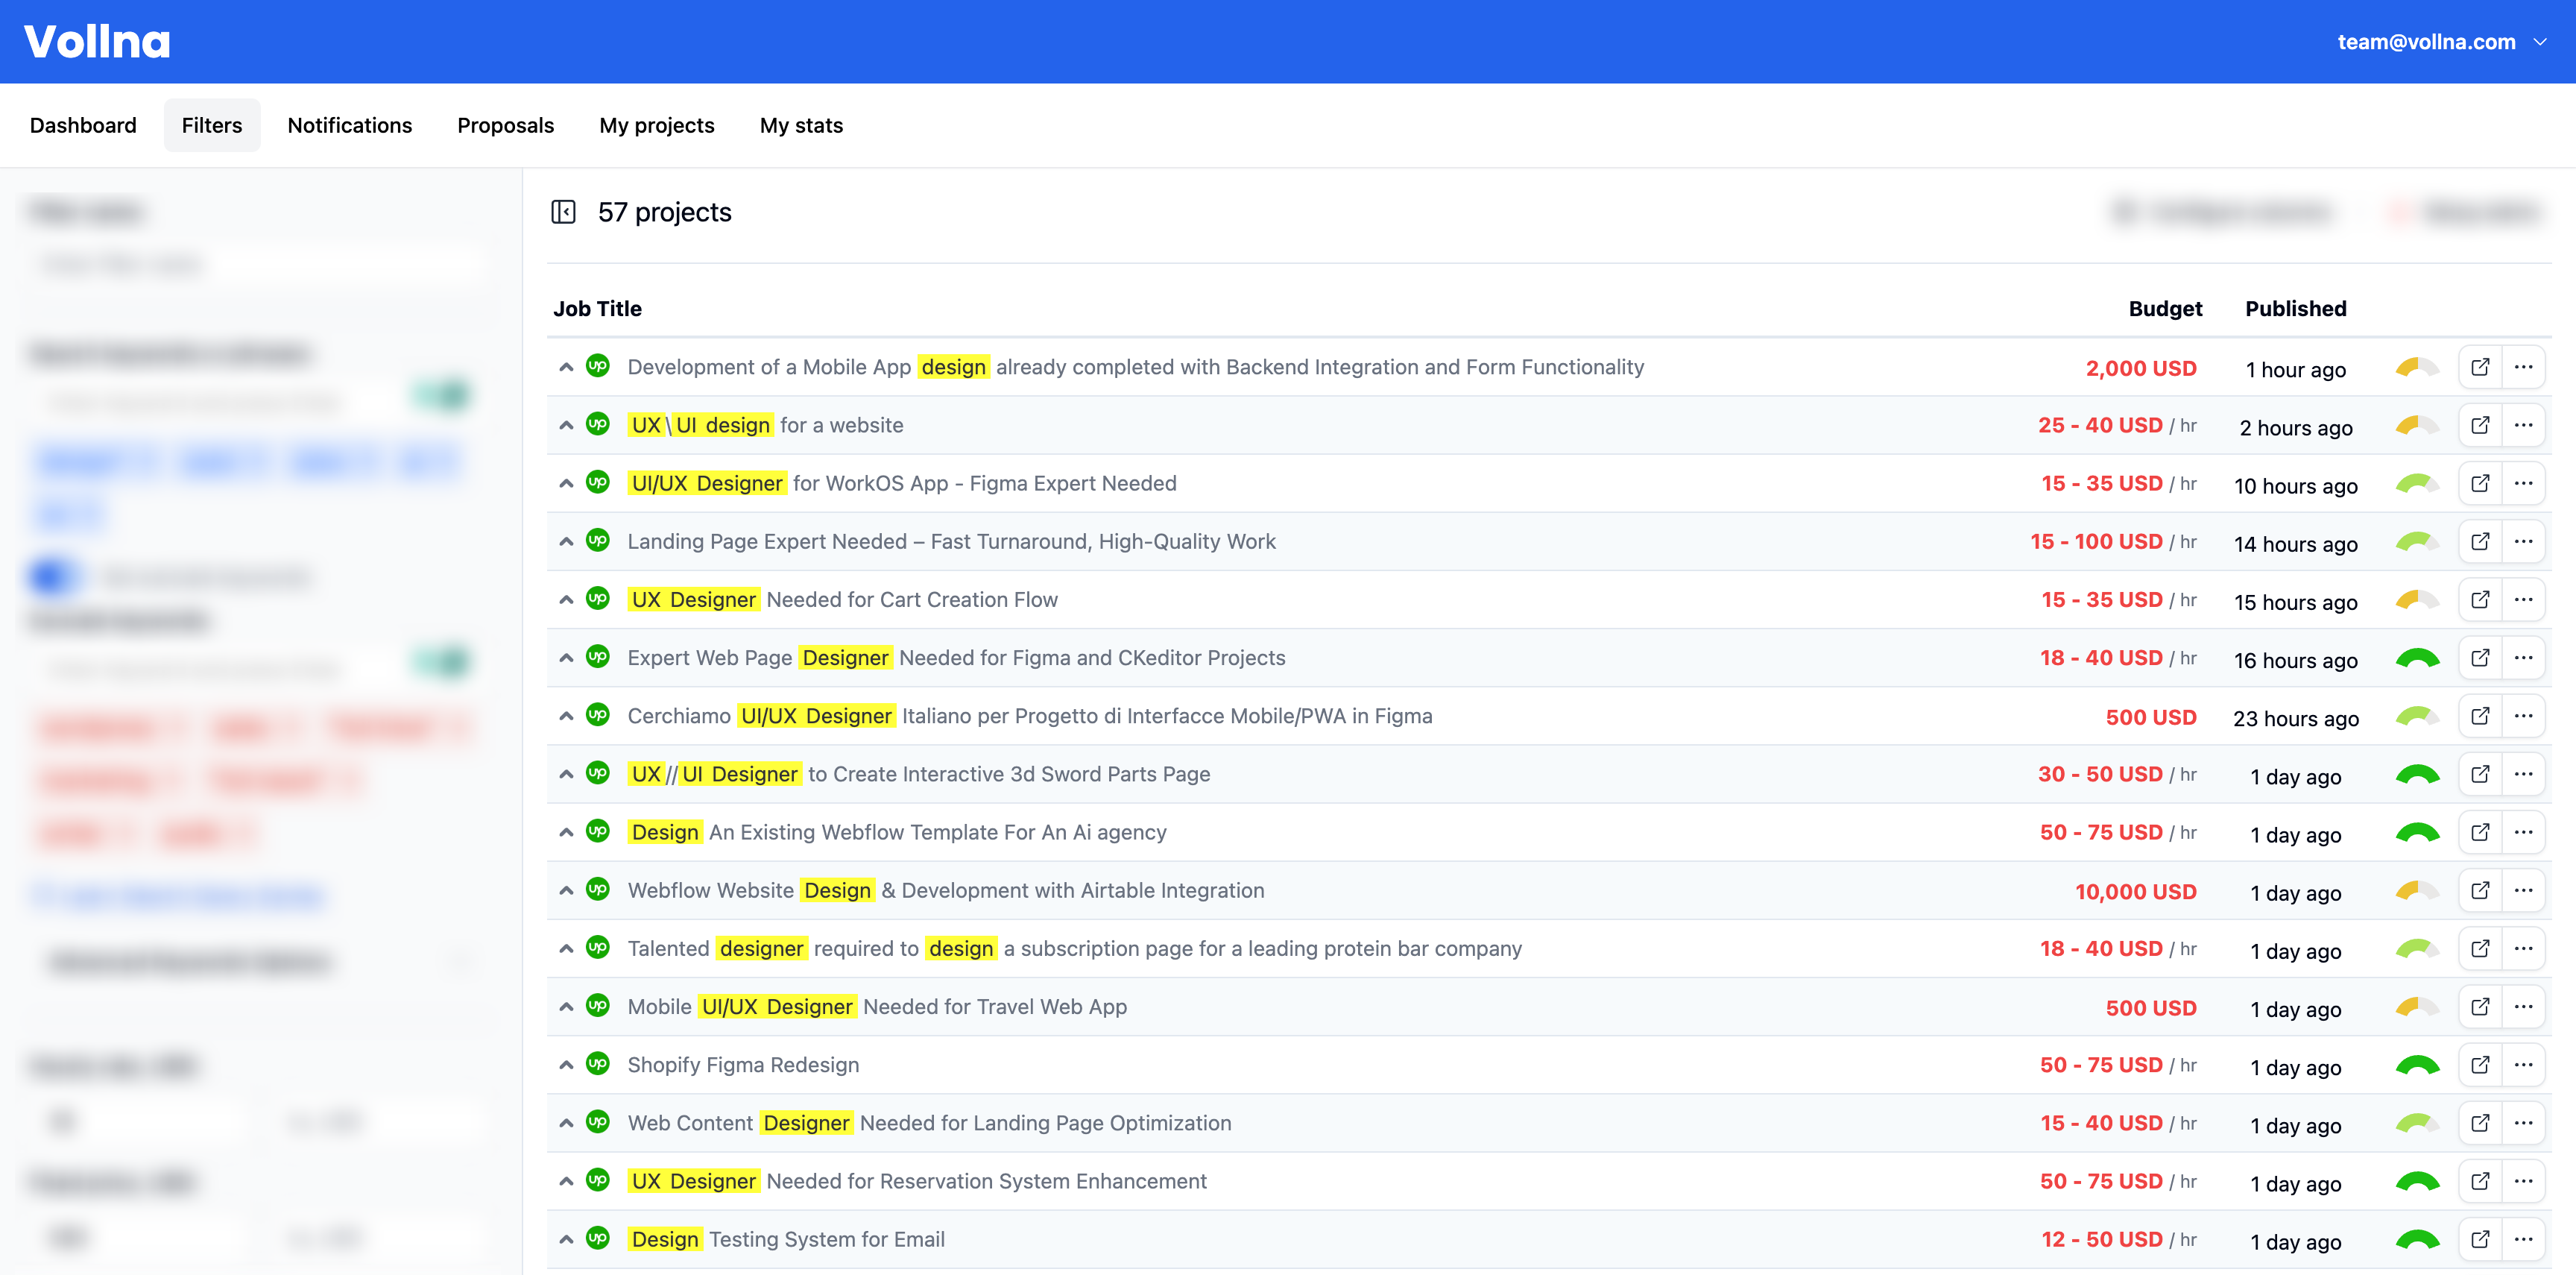Open Web Content Designer landing page job title

[x=928, y=1123]
